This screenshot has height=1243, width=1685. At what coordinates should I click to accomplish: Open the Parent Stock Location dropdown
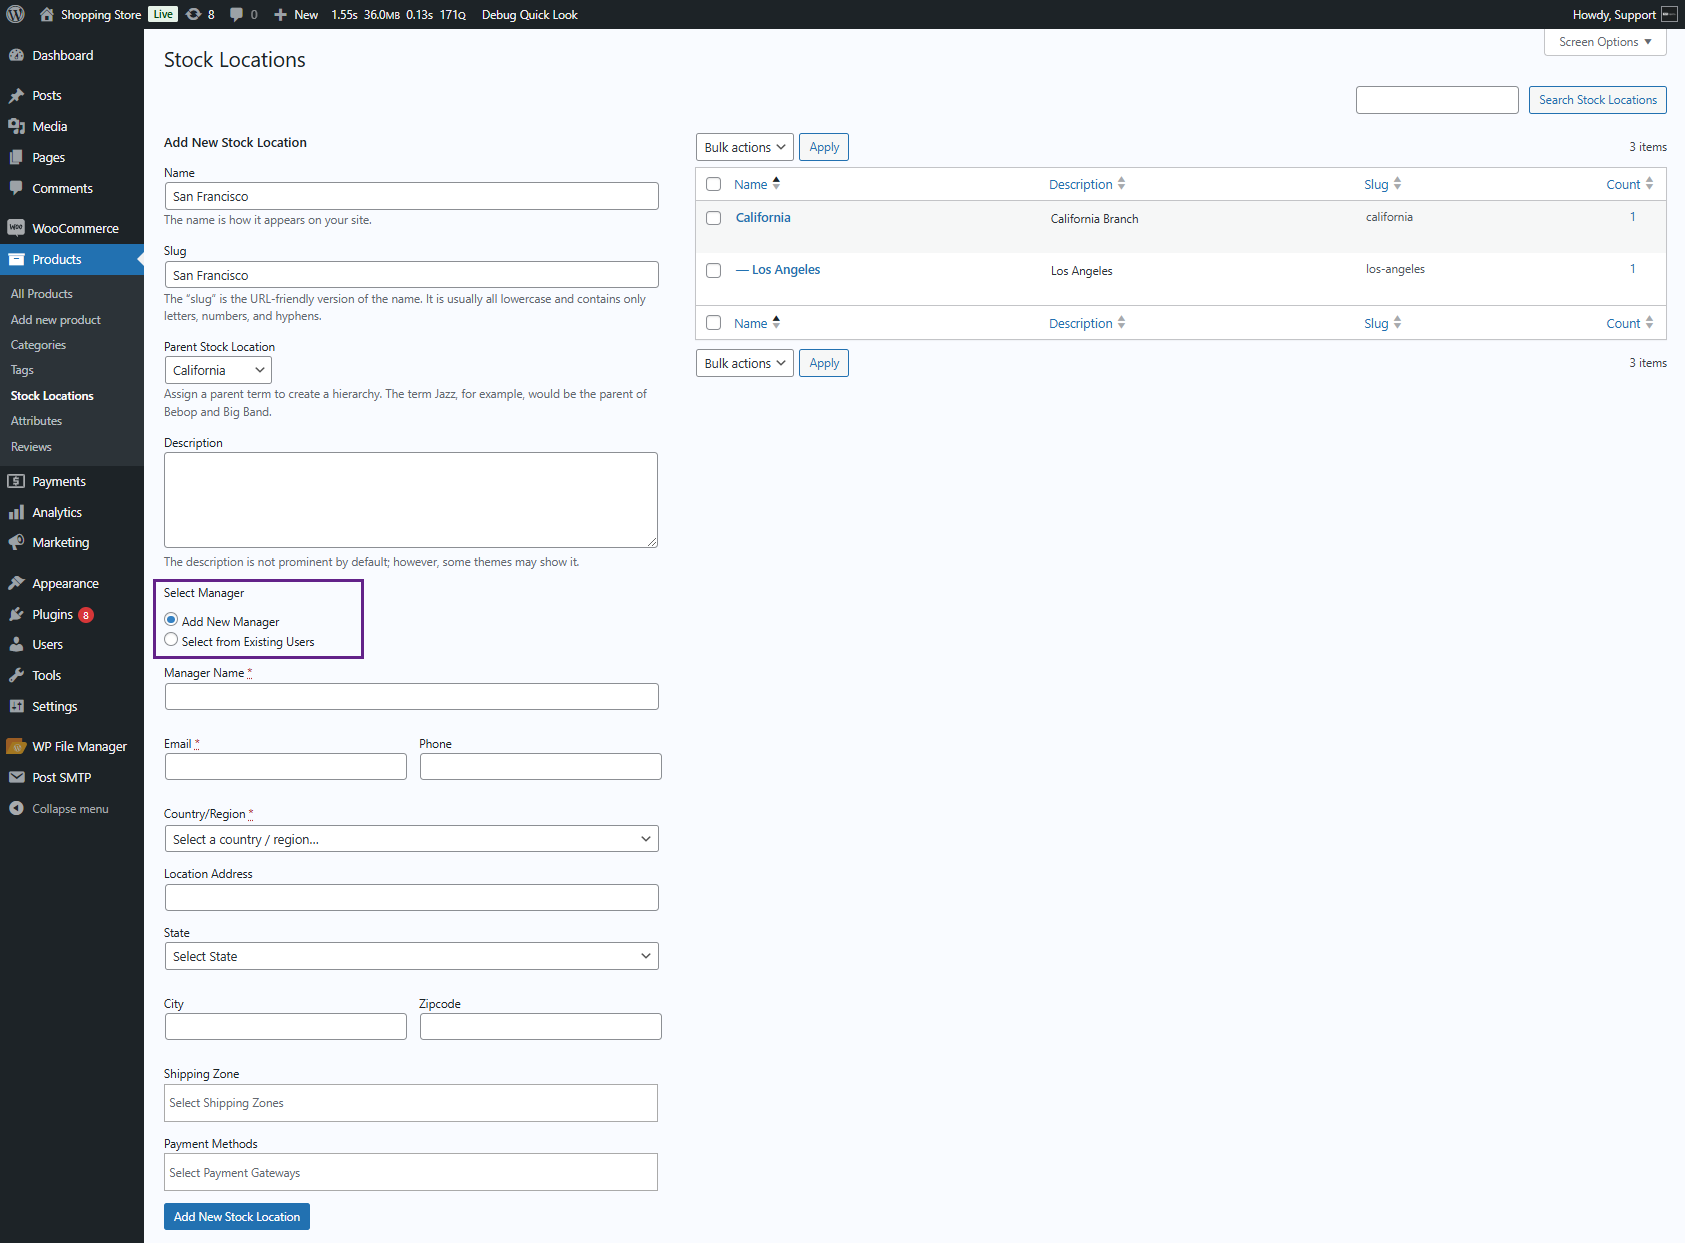(218, 370)
